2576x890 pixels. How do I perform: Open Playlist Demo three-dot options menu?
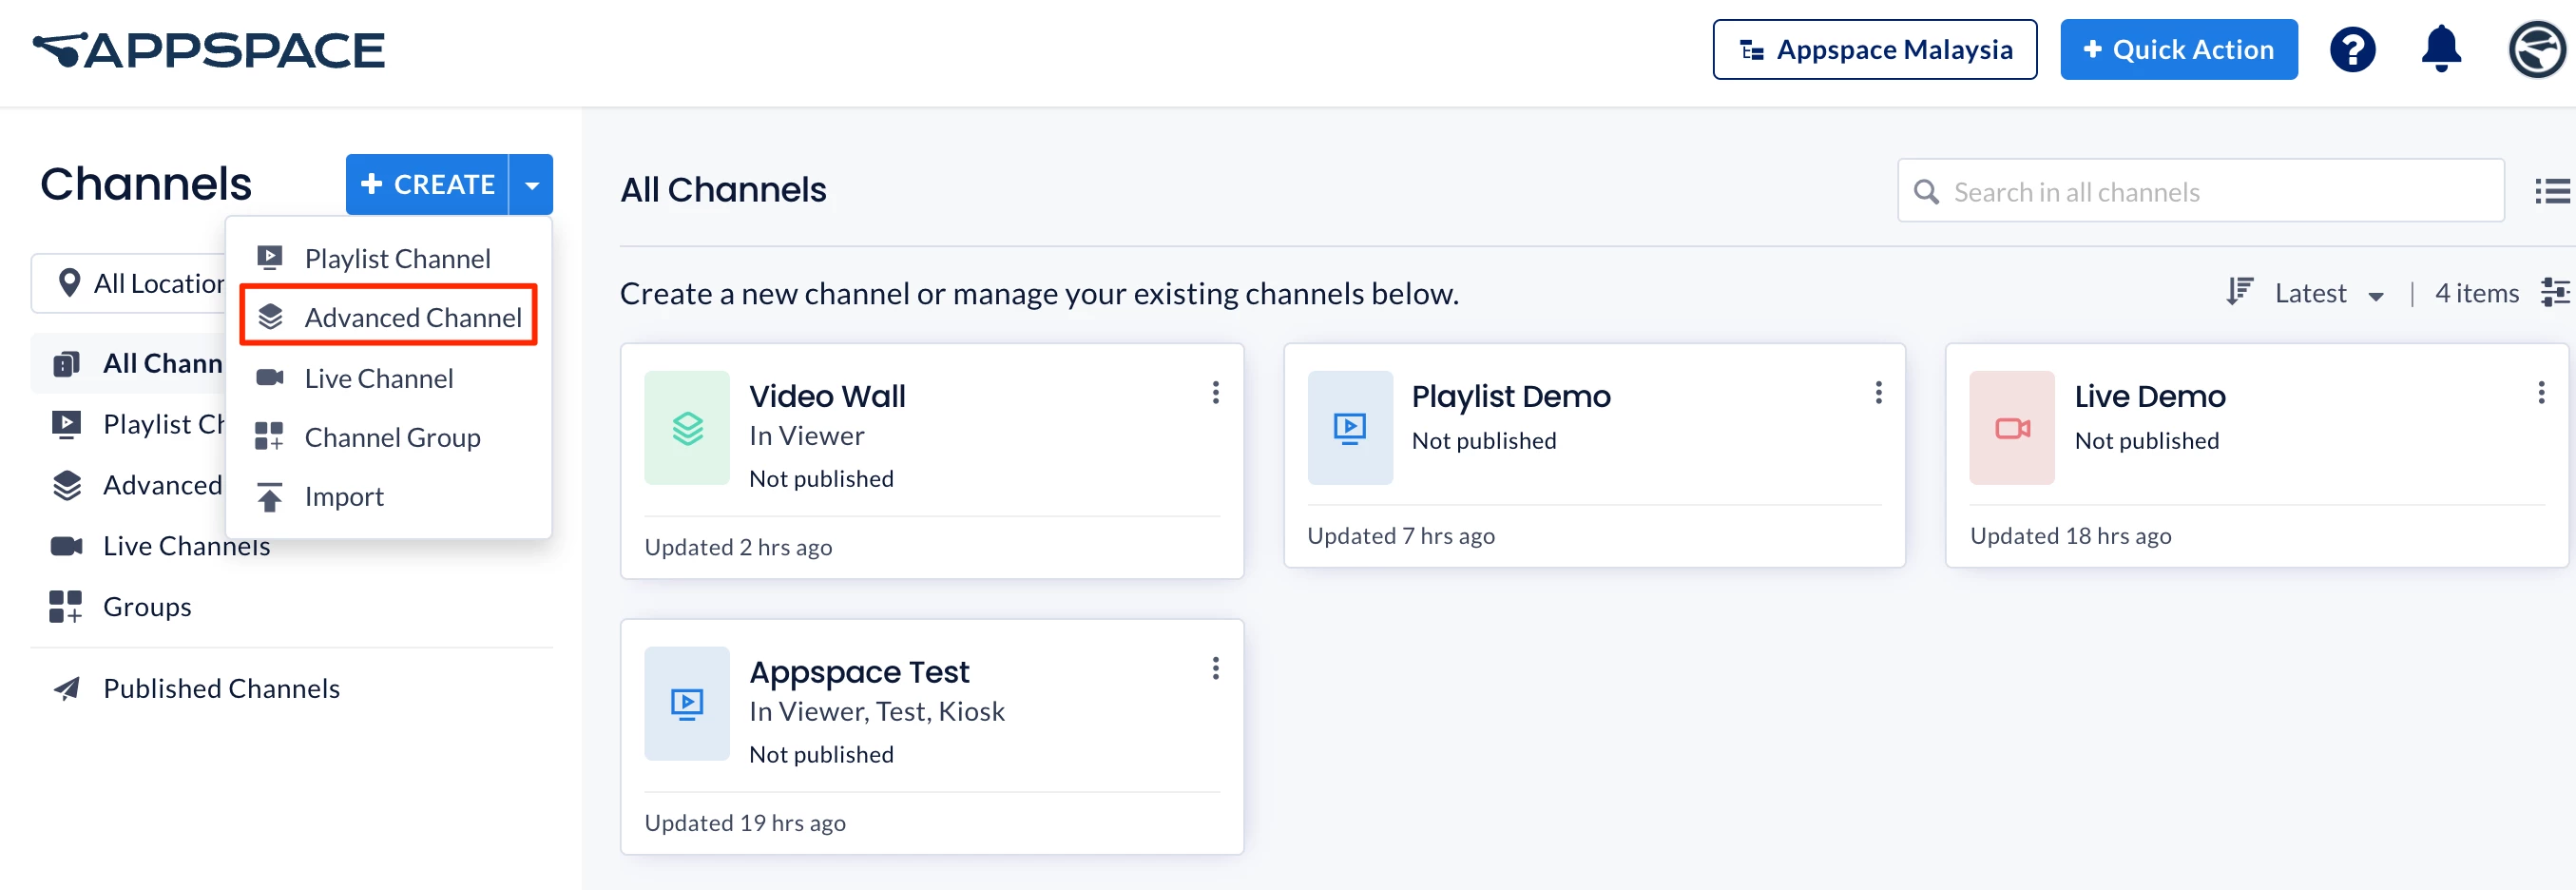1878,393
